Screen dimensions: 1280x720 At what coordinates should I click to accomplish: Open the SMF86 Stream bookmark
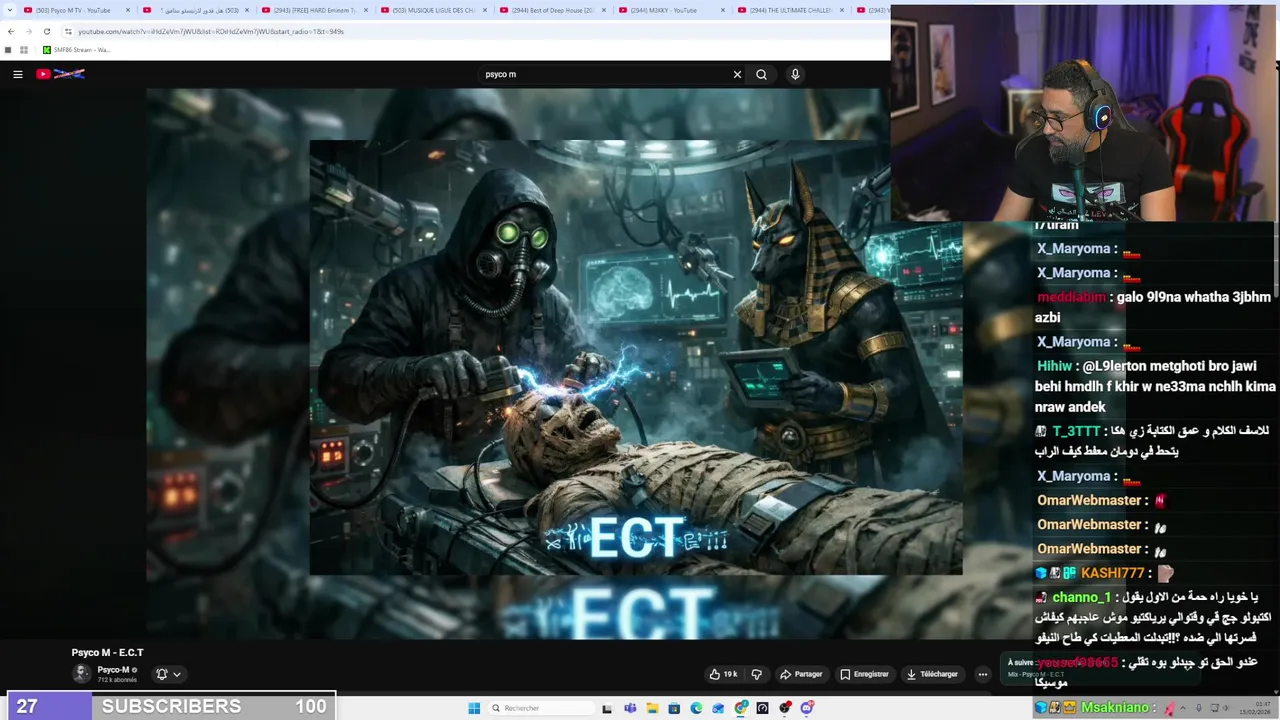(76, 50)
